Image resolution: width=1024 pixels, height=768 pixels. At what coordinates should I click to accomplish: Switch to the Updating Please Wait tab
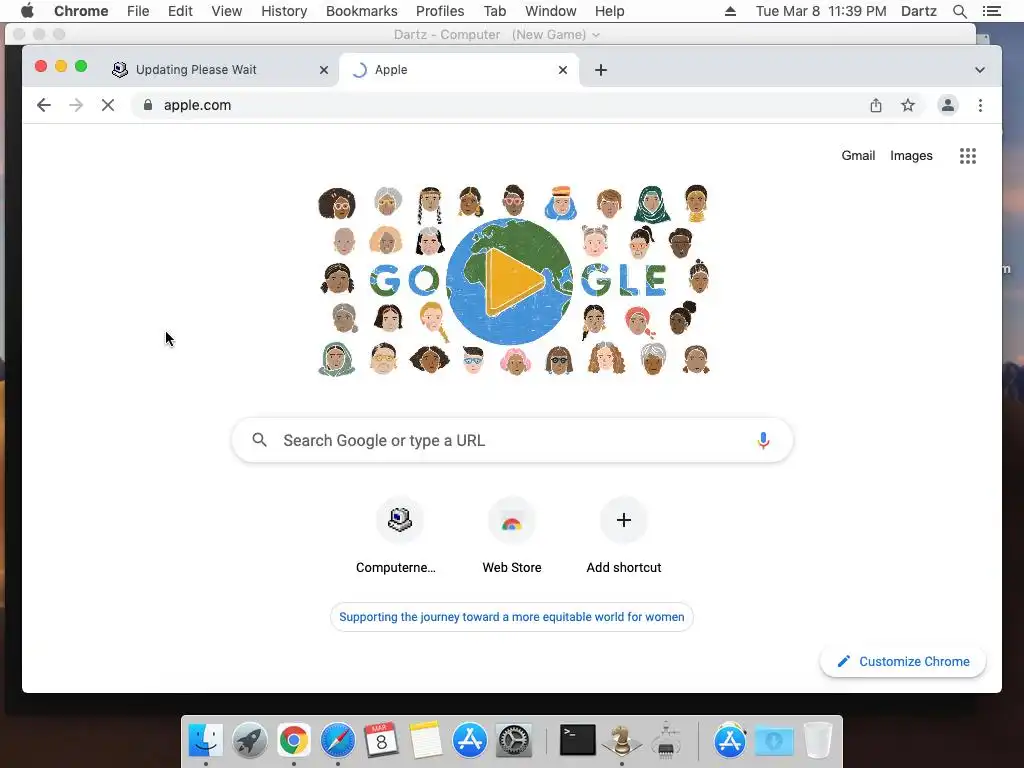coord(221,70)
